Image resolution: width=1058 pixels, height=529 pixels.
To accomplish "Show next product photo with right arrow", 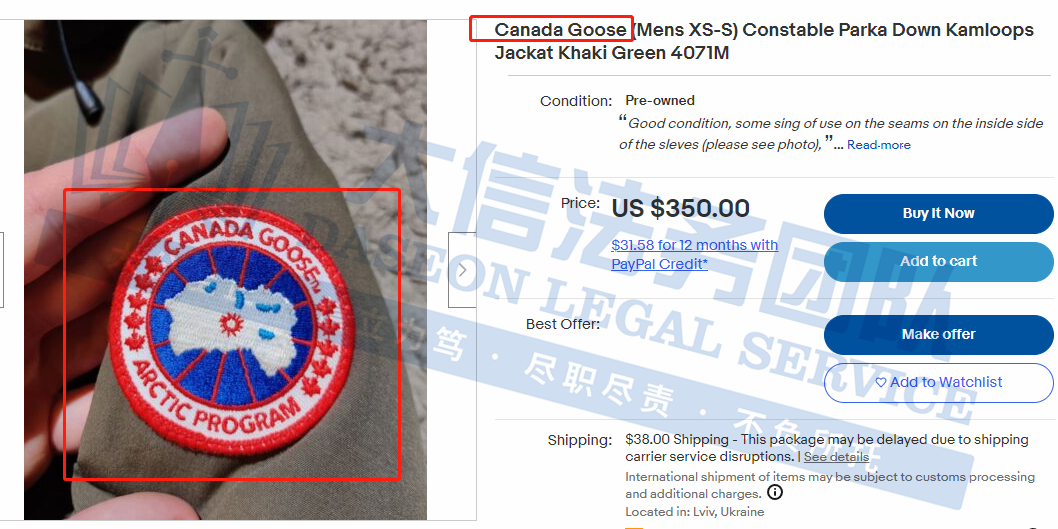I will 462,270.
